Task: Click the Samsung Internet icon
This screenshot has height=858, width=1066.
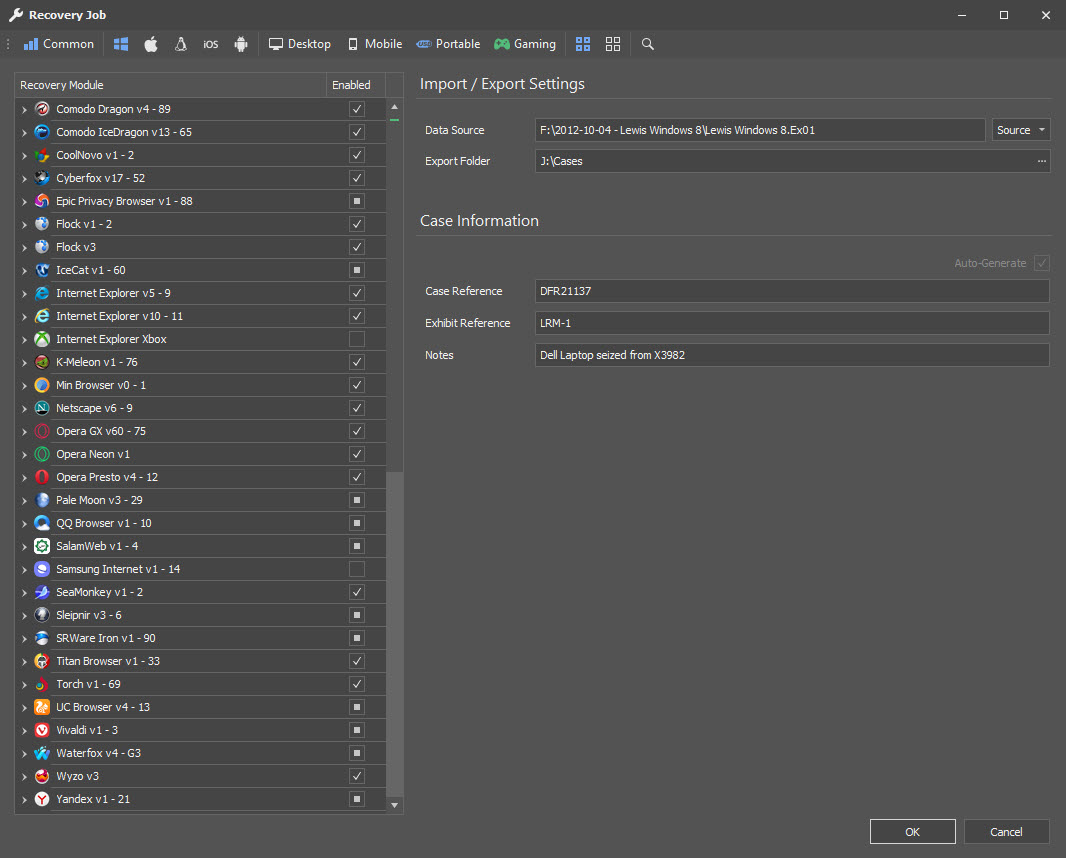Action: (42, 569)
